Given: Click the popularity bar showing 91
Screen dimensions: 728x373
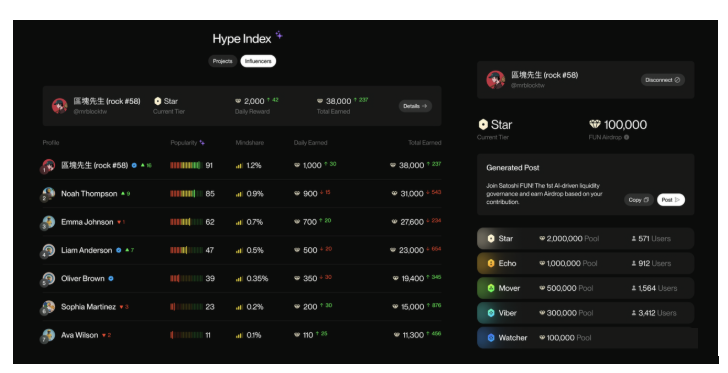Looking at the screenshot, I should [x=186, y=165].
